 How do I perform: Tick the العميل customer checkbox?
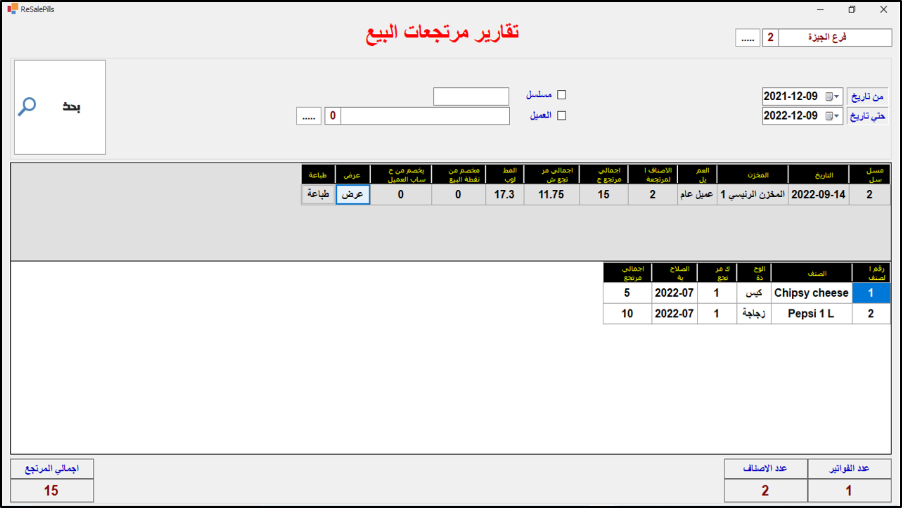pos(561,116)
